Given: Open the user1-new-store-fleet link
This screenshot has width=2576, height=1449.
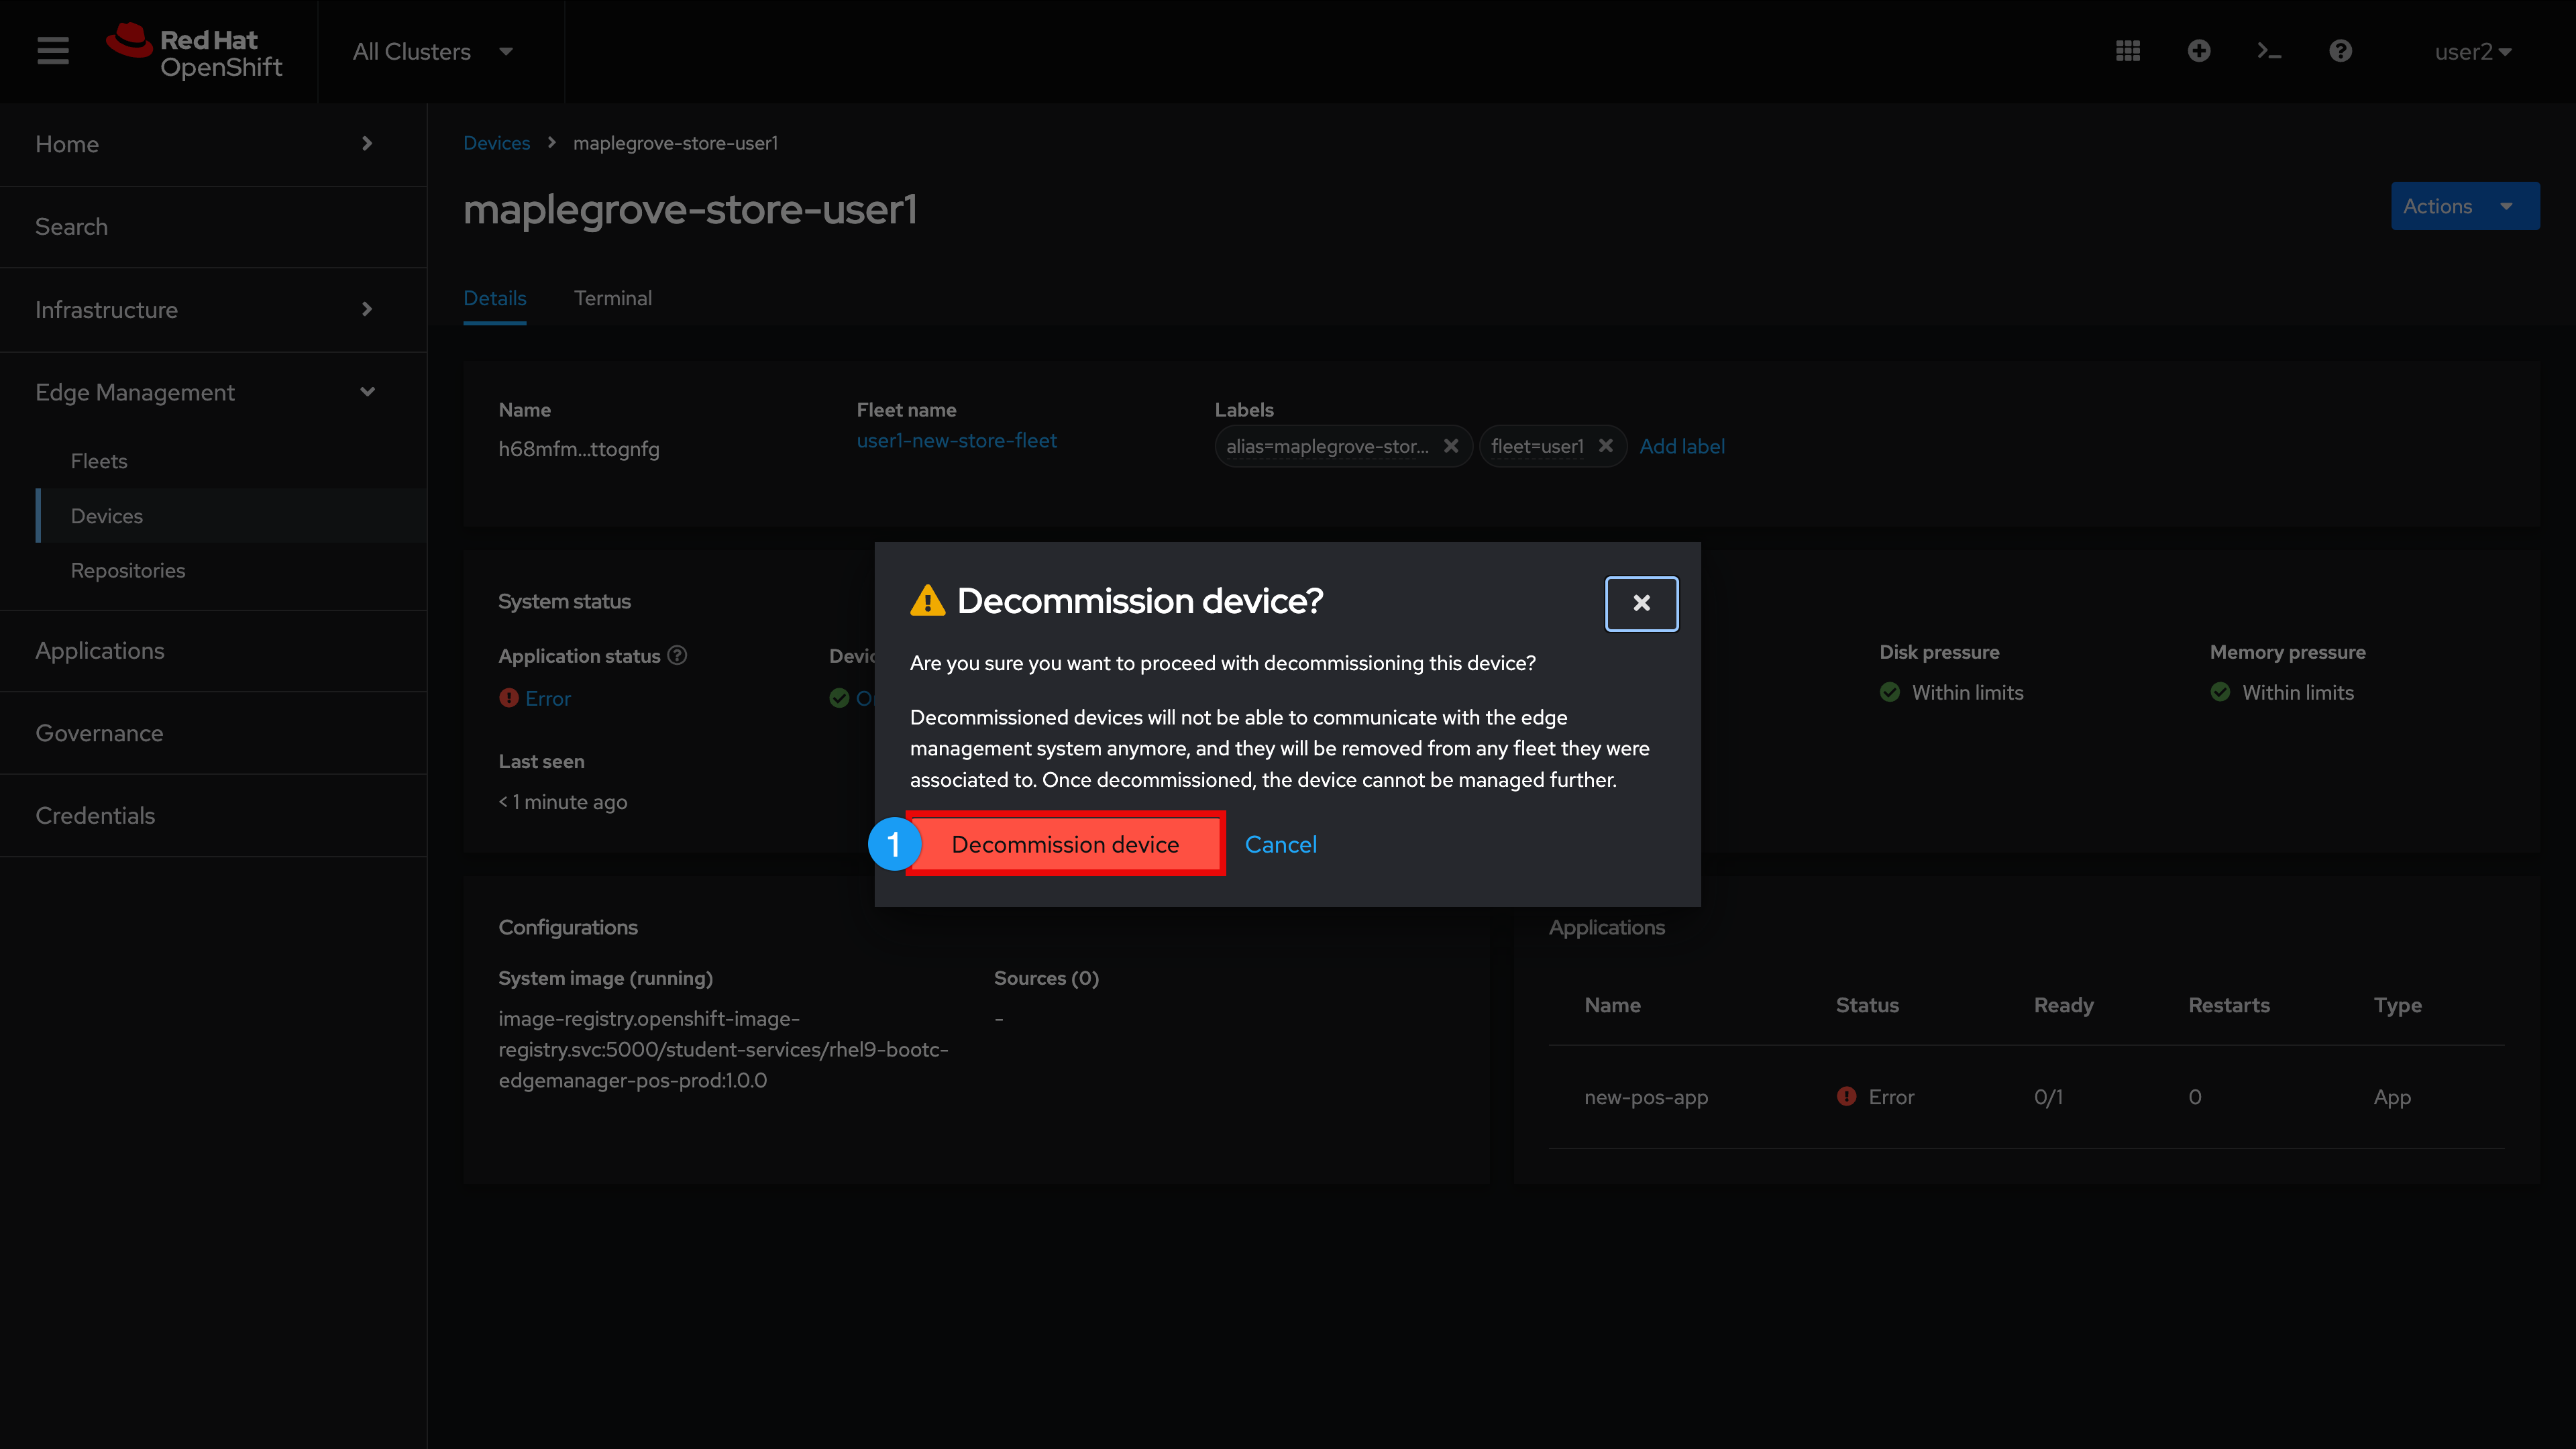Looking at the screenshot, I should (x=956, y=440).
